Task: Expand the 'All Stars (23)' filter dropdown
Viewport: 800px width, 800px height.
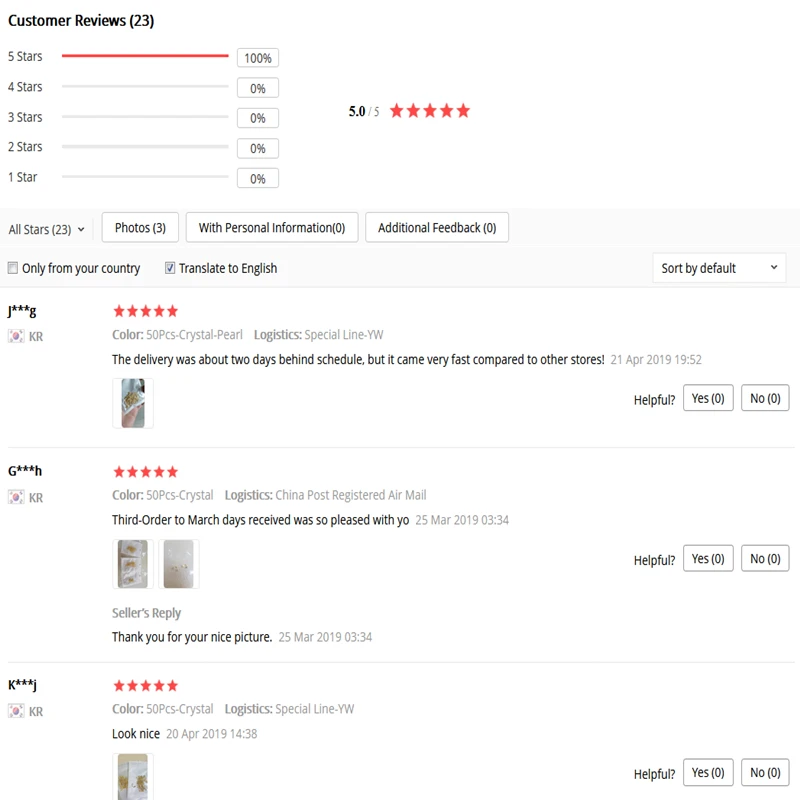Action: coord(47,229)
